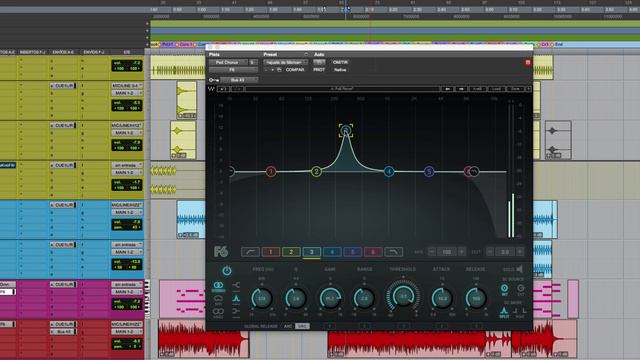Load the previous preset with the left arrow

pyautogui.click(x=448, y=89)
